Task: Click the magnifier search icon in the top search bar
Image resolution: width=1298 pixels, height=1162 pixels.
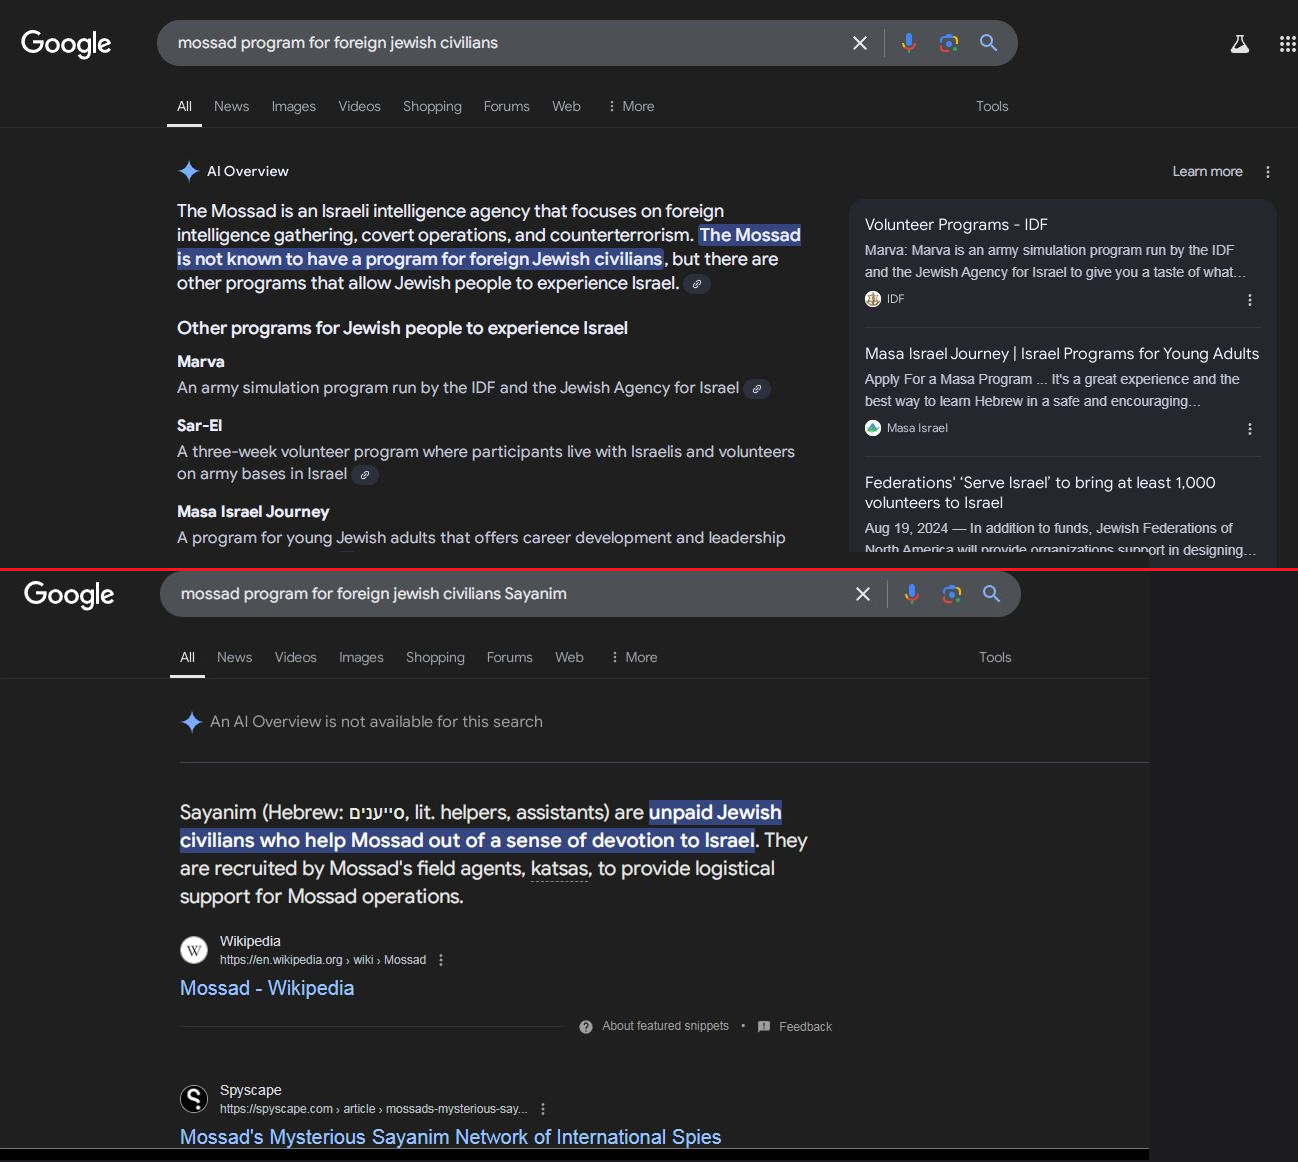Action: [988, 43]
